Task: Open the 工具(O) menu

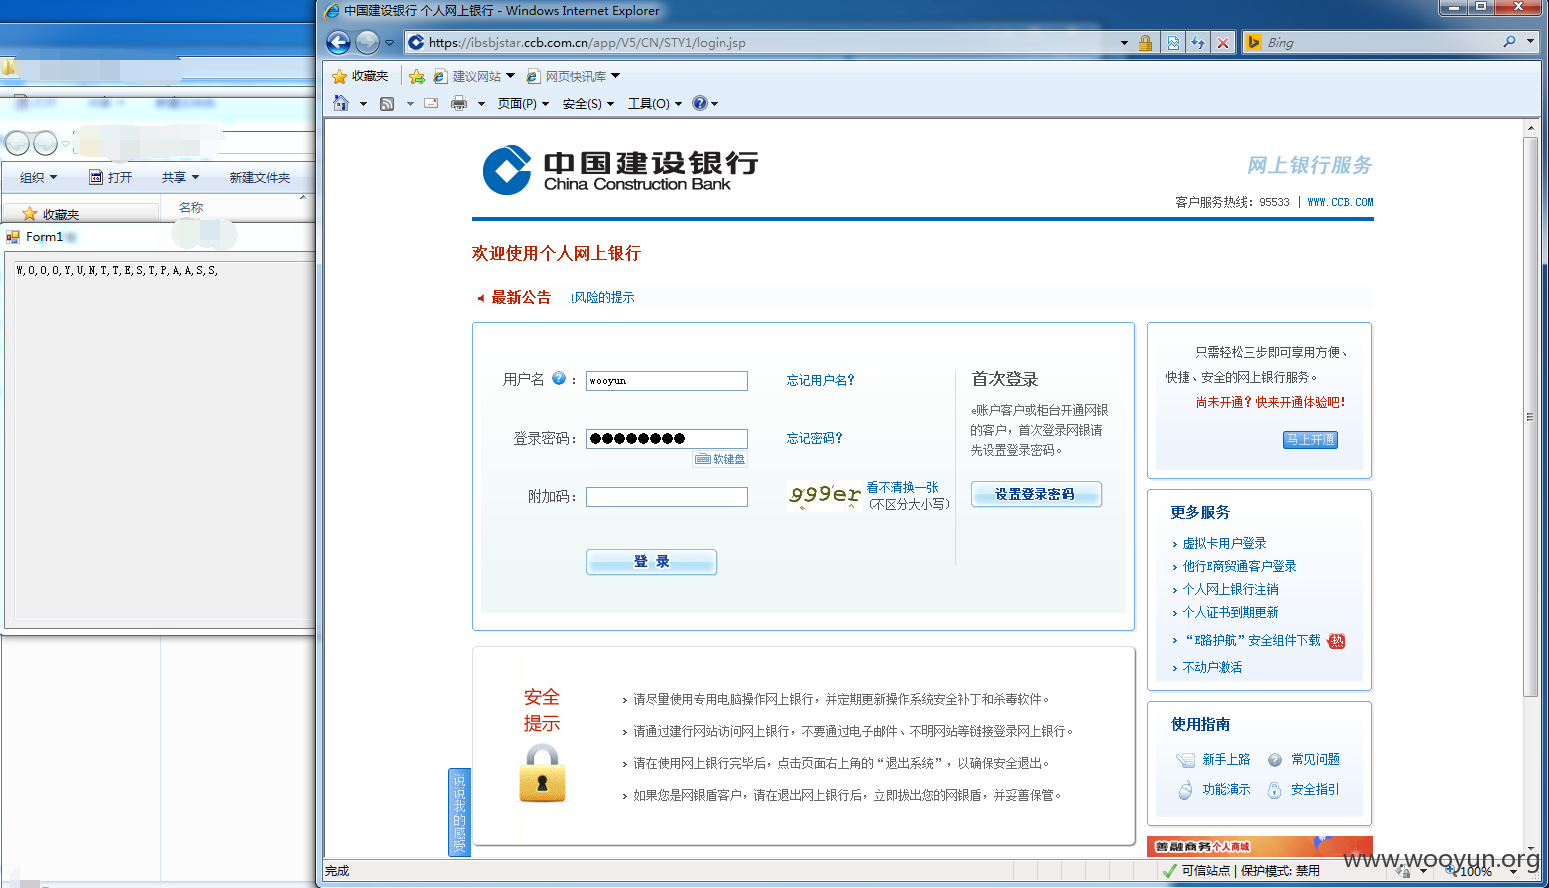Action: [x=654, y=103]
